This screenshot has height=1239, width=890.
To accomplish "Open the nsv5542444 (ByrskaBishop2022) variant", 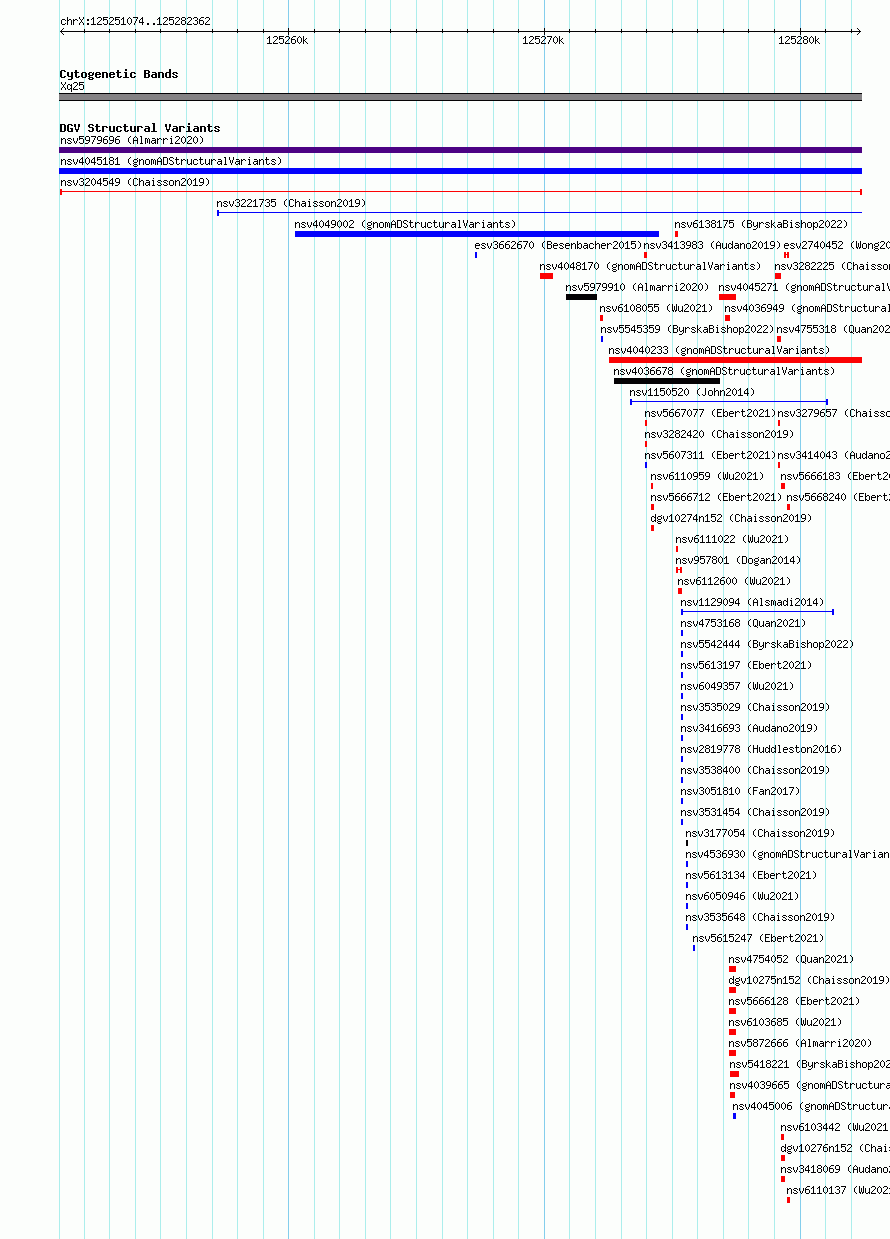I will pos(768,644).
